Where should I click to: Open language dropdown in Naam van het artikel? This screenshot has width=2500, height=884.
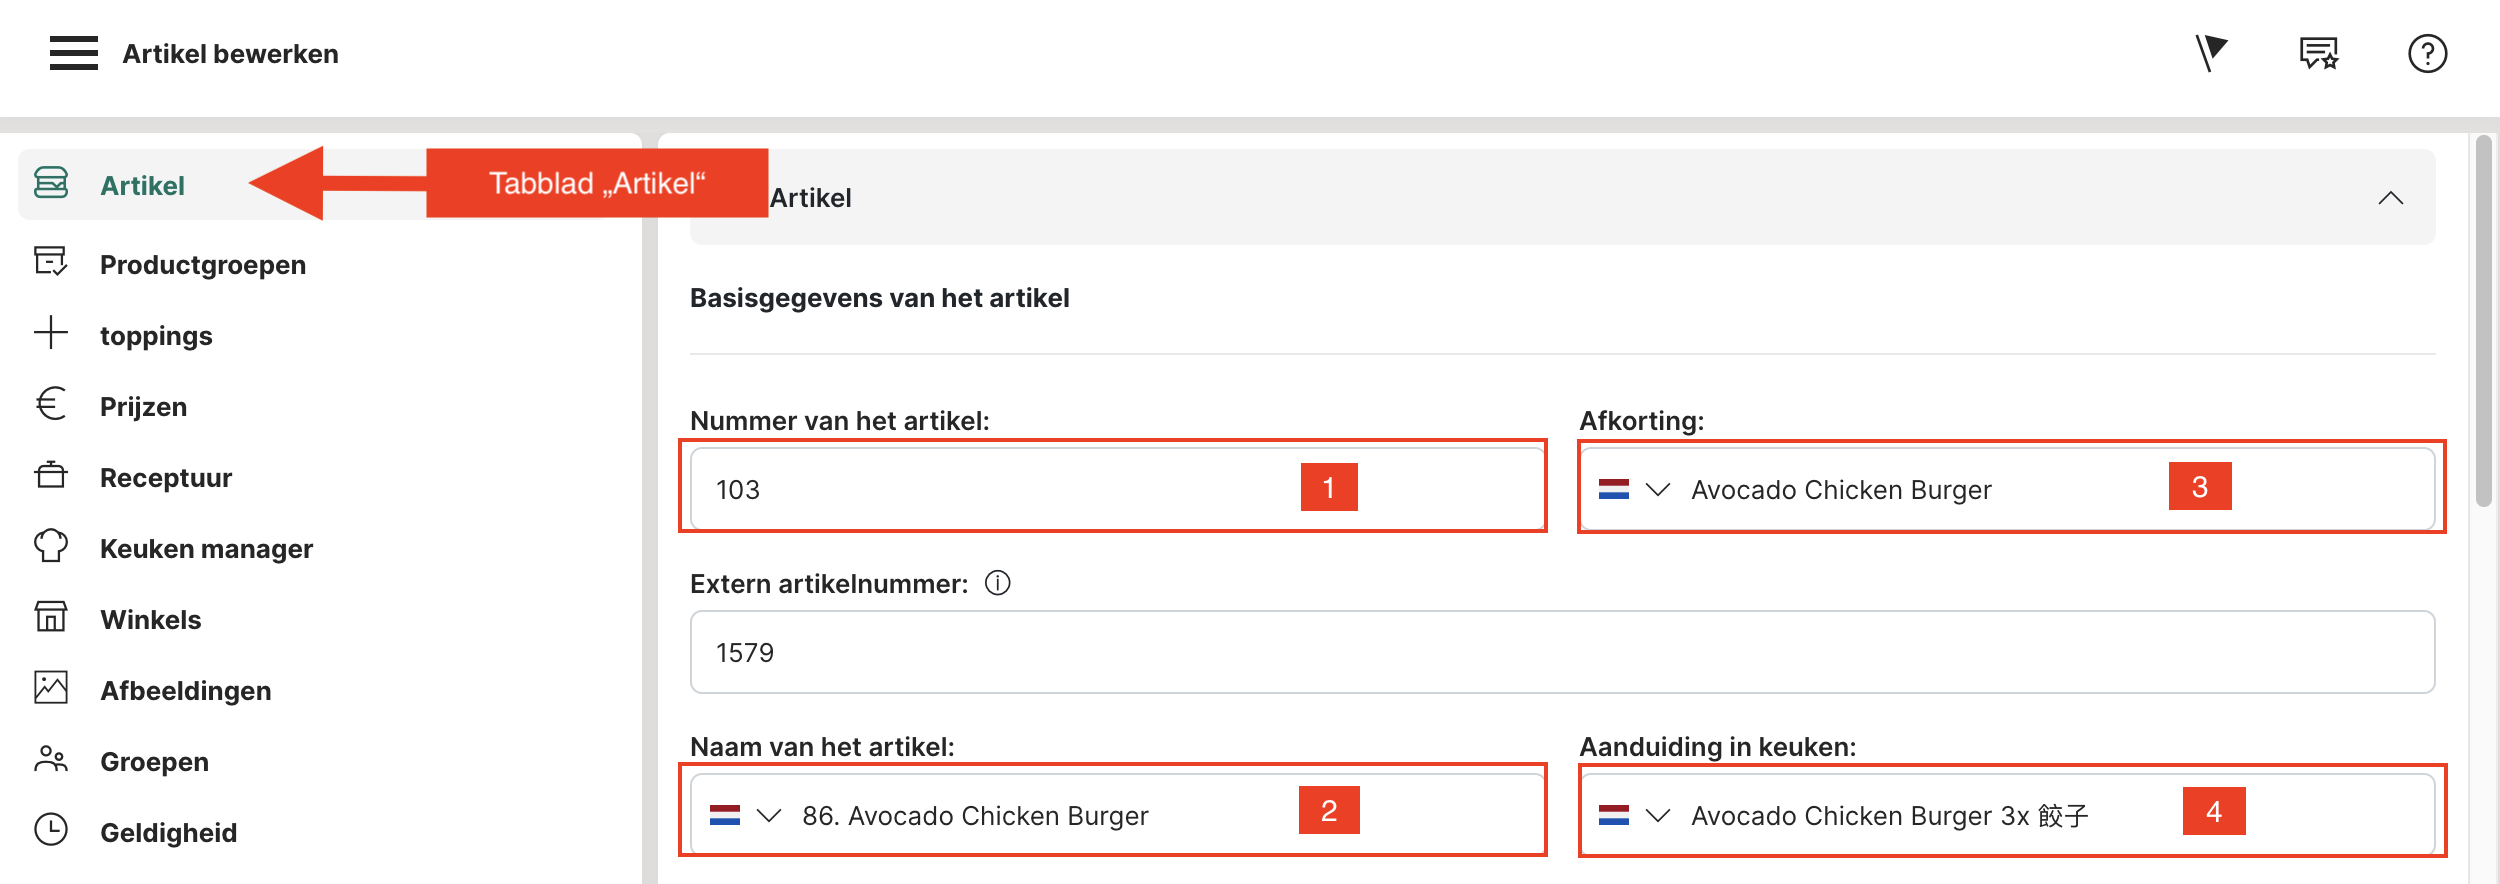(x=768, y=816)
